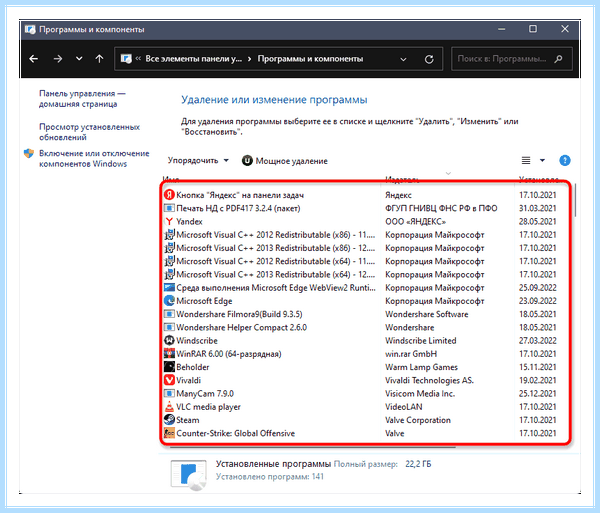Select Wondershare Filmora9(Build 9.3.5) row
600x513 pixels.
pyautogui.click(x=360, y=314)
